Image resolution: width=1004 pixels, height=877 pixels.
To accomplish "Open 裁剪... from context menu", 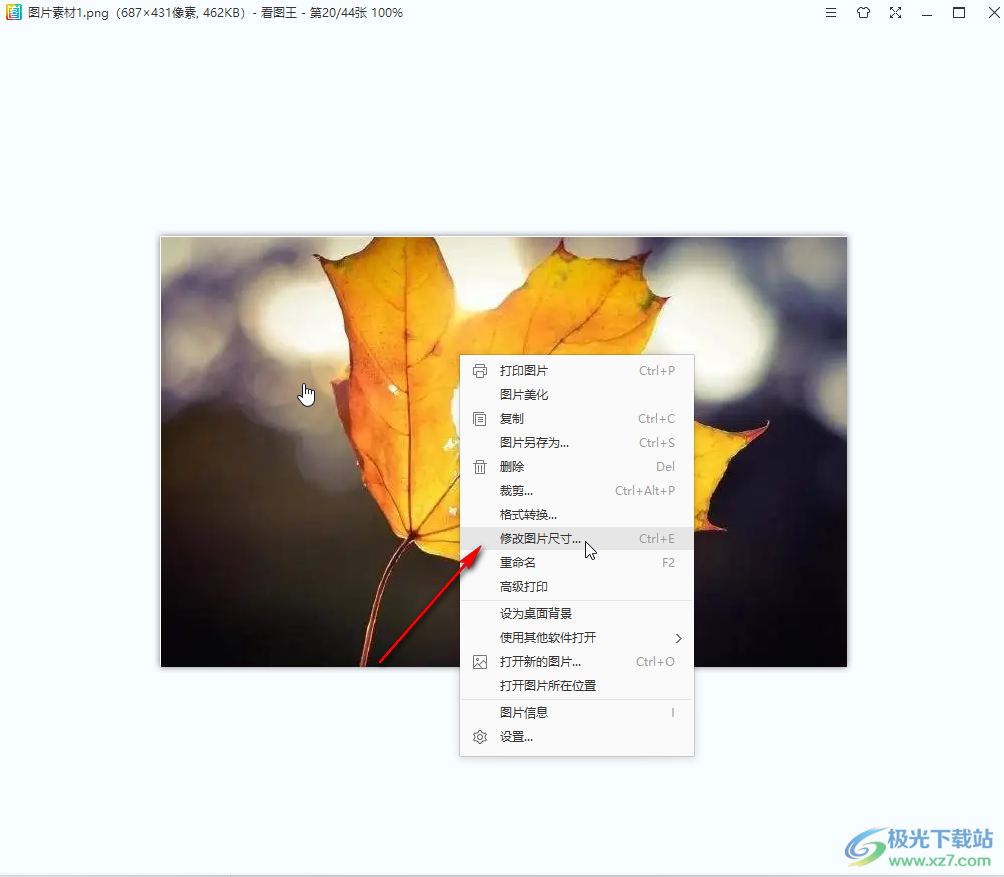I will pyautogui.click(x=576, y=491).
